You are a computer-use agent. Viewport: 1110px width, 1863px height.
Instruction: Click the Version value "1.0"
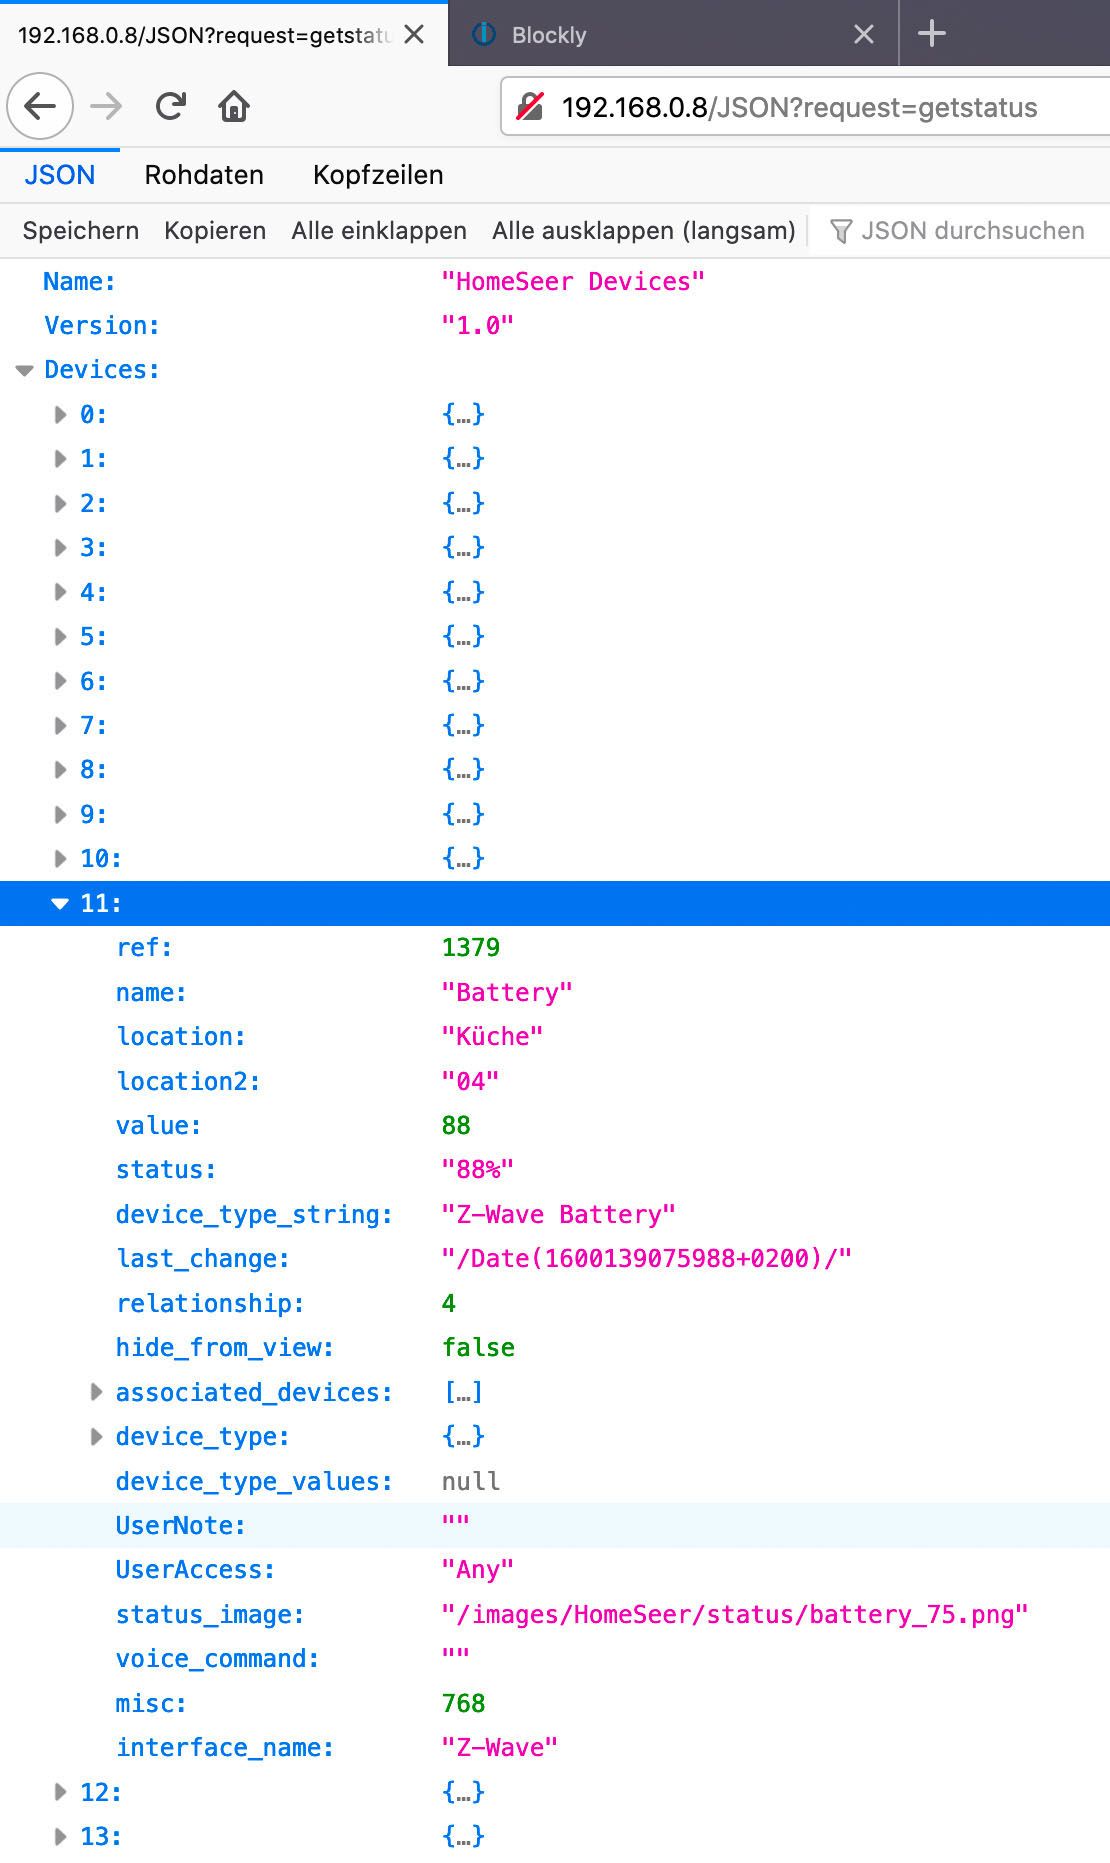478,326
